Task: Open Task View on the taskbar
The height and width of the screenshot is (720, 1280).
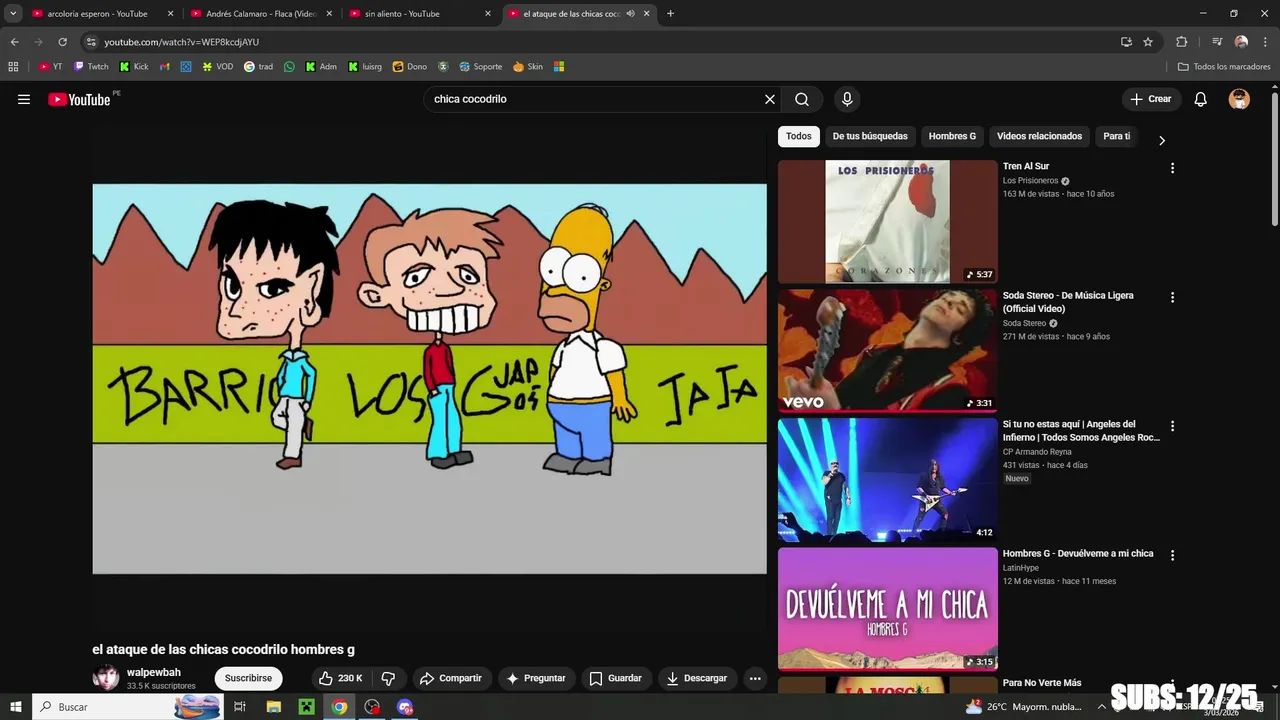Action: pos(240,707)
